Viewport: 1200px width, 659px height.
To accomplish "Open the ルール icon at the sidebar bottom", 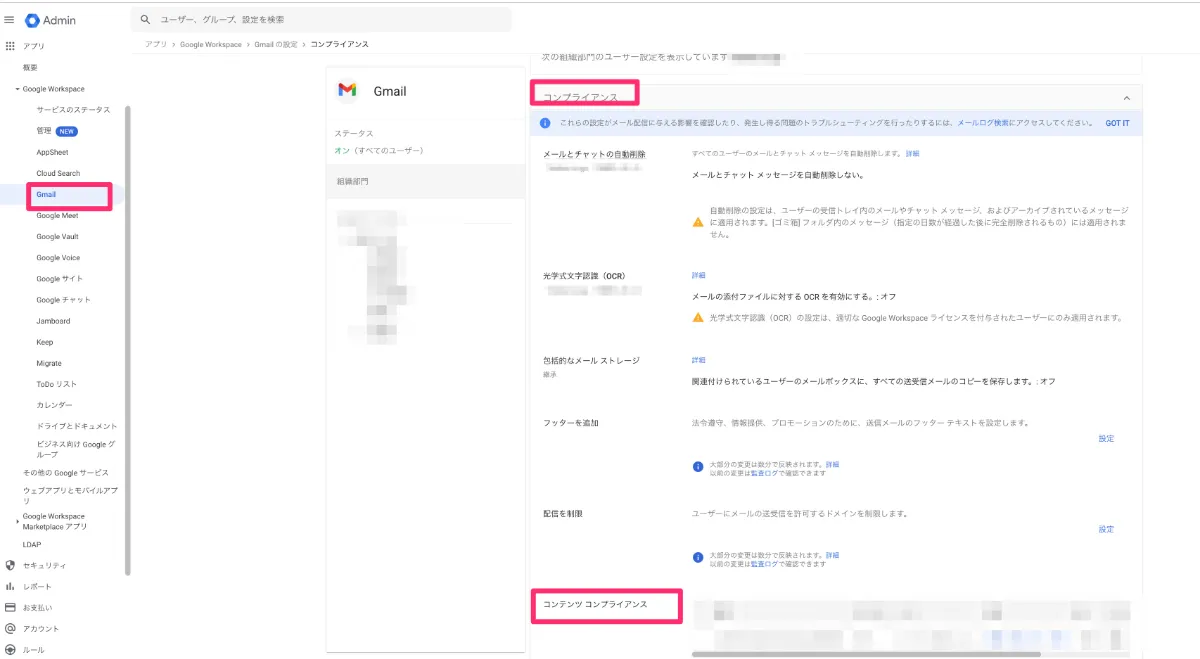I will click(10, 649).
